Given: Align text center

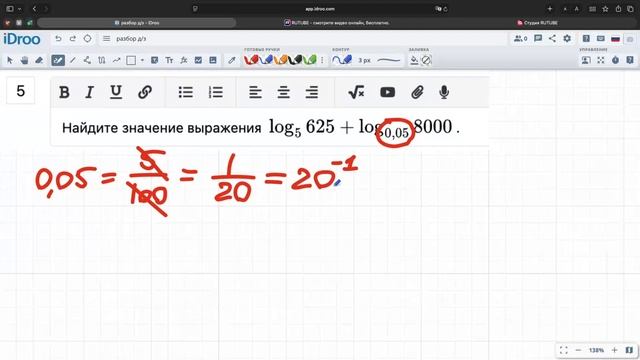Looking at the screenshot, I should [x=284, y=92].
